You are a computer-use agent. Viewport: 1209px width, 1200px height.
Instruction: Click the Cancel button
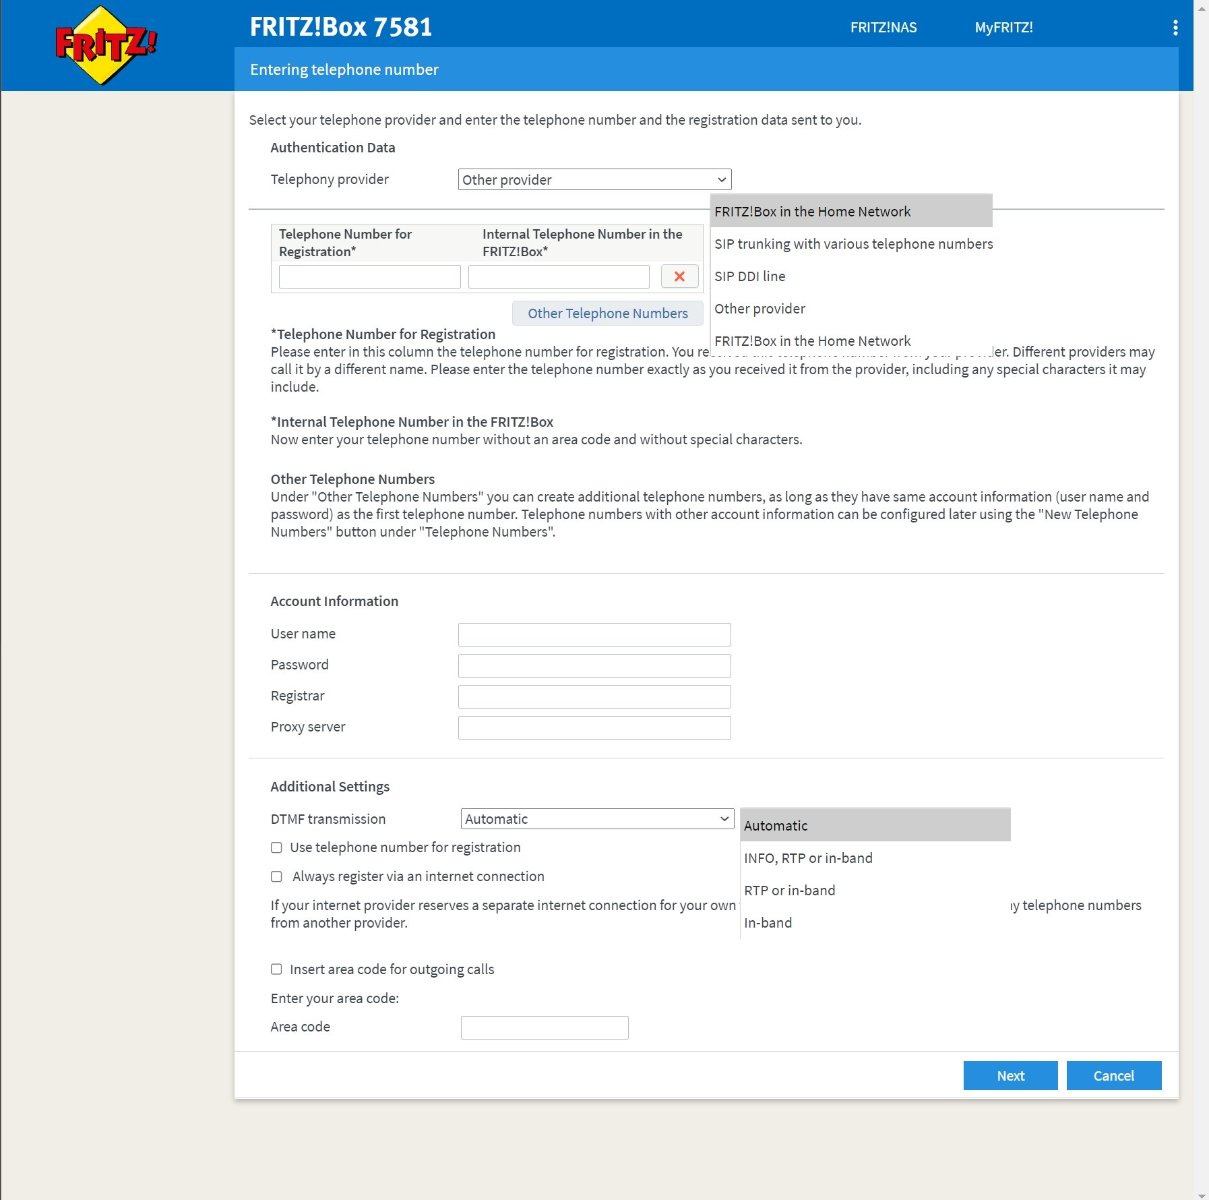tap(1114, 1076)
